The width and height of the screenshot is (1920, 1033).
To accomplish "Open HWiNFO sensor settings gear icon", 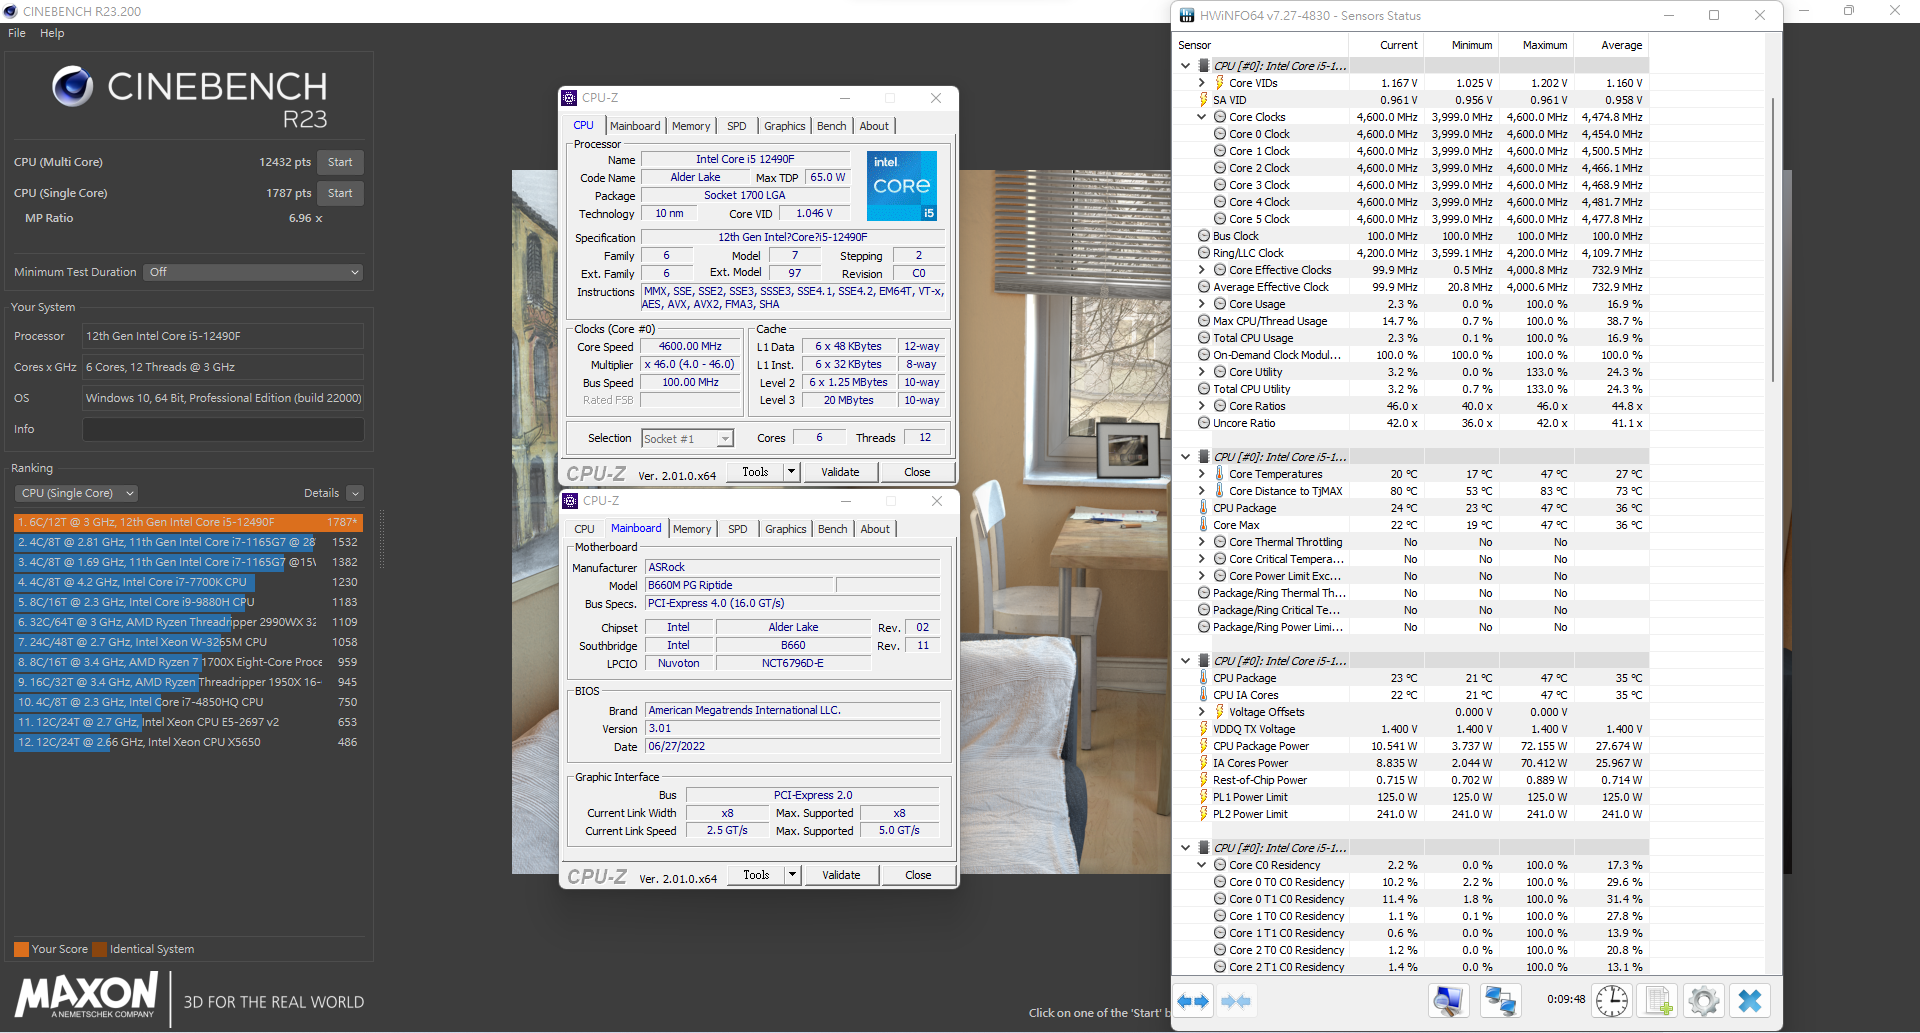I will coord(1703,1001).
